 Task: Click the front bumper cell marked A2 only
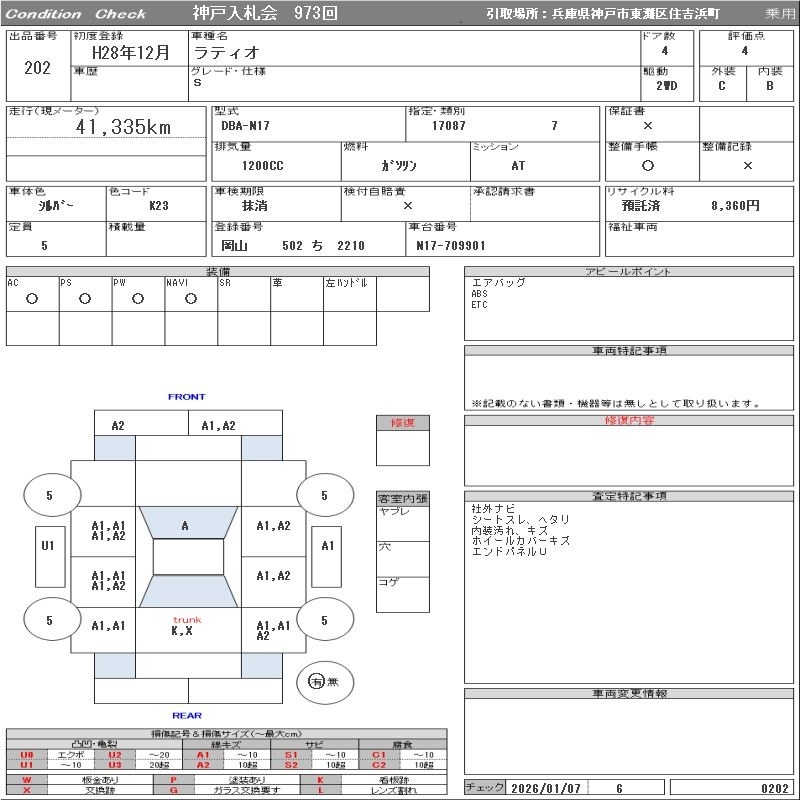118,425
